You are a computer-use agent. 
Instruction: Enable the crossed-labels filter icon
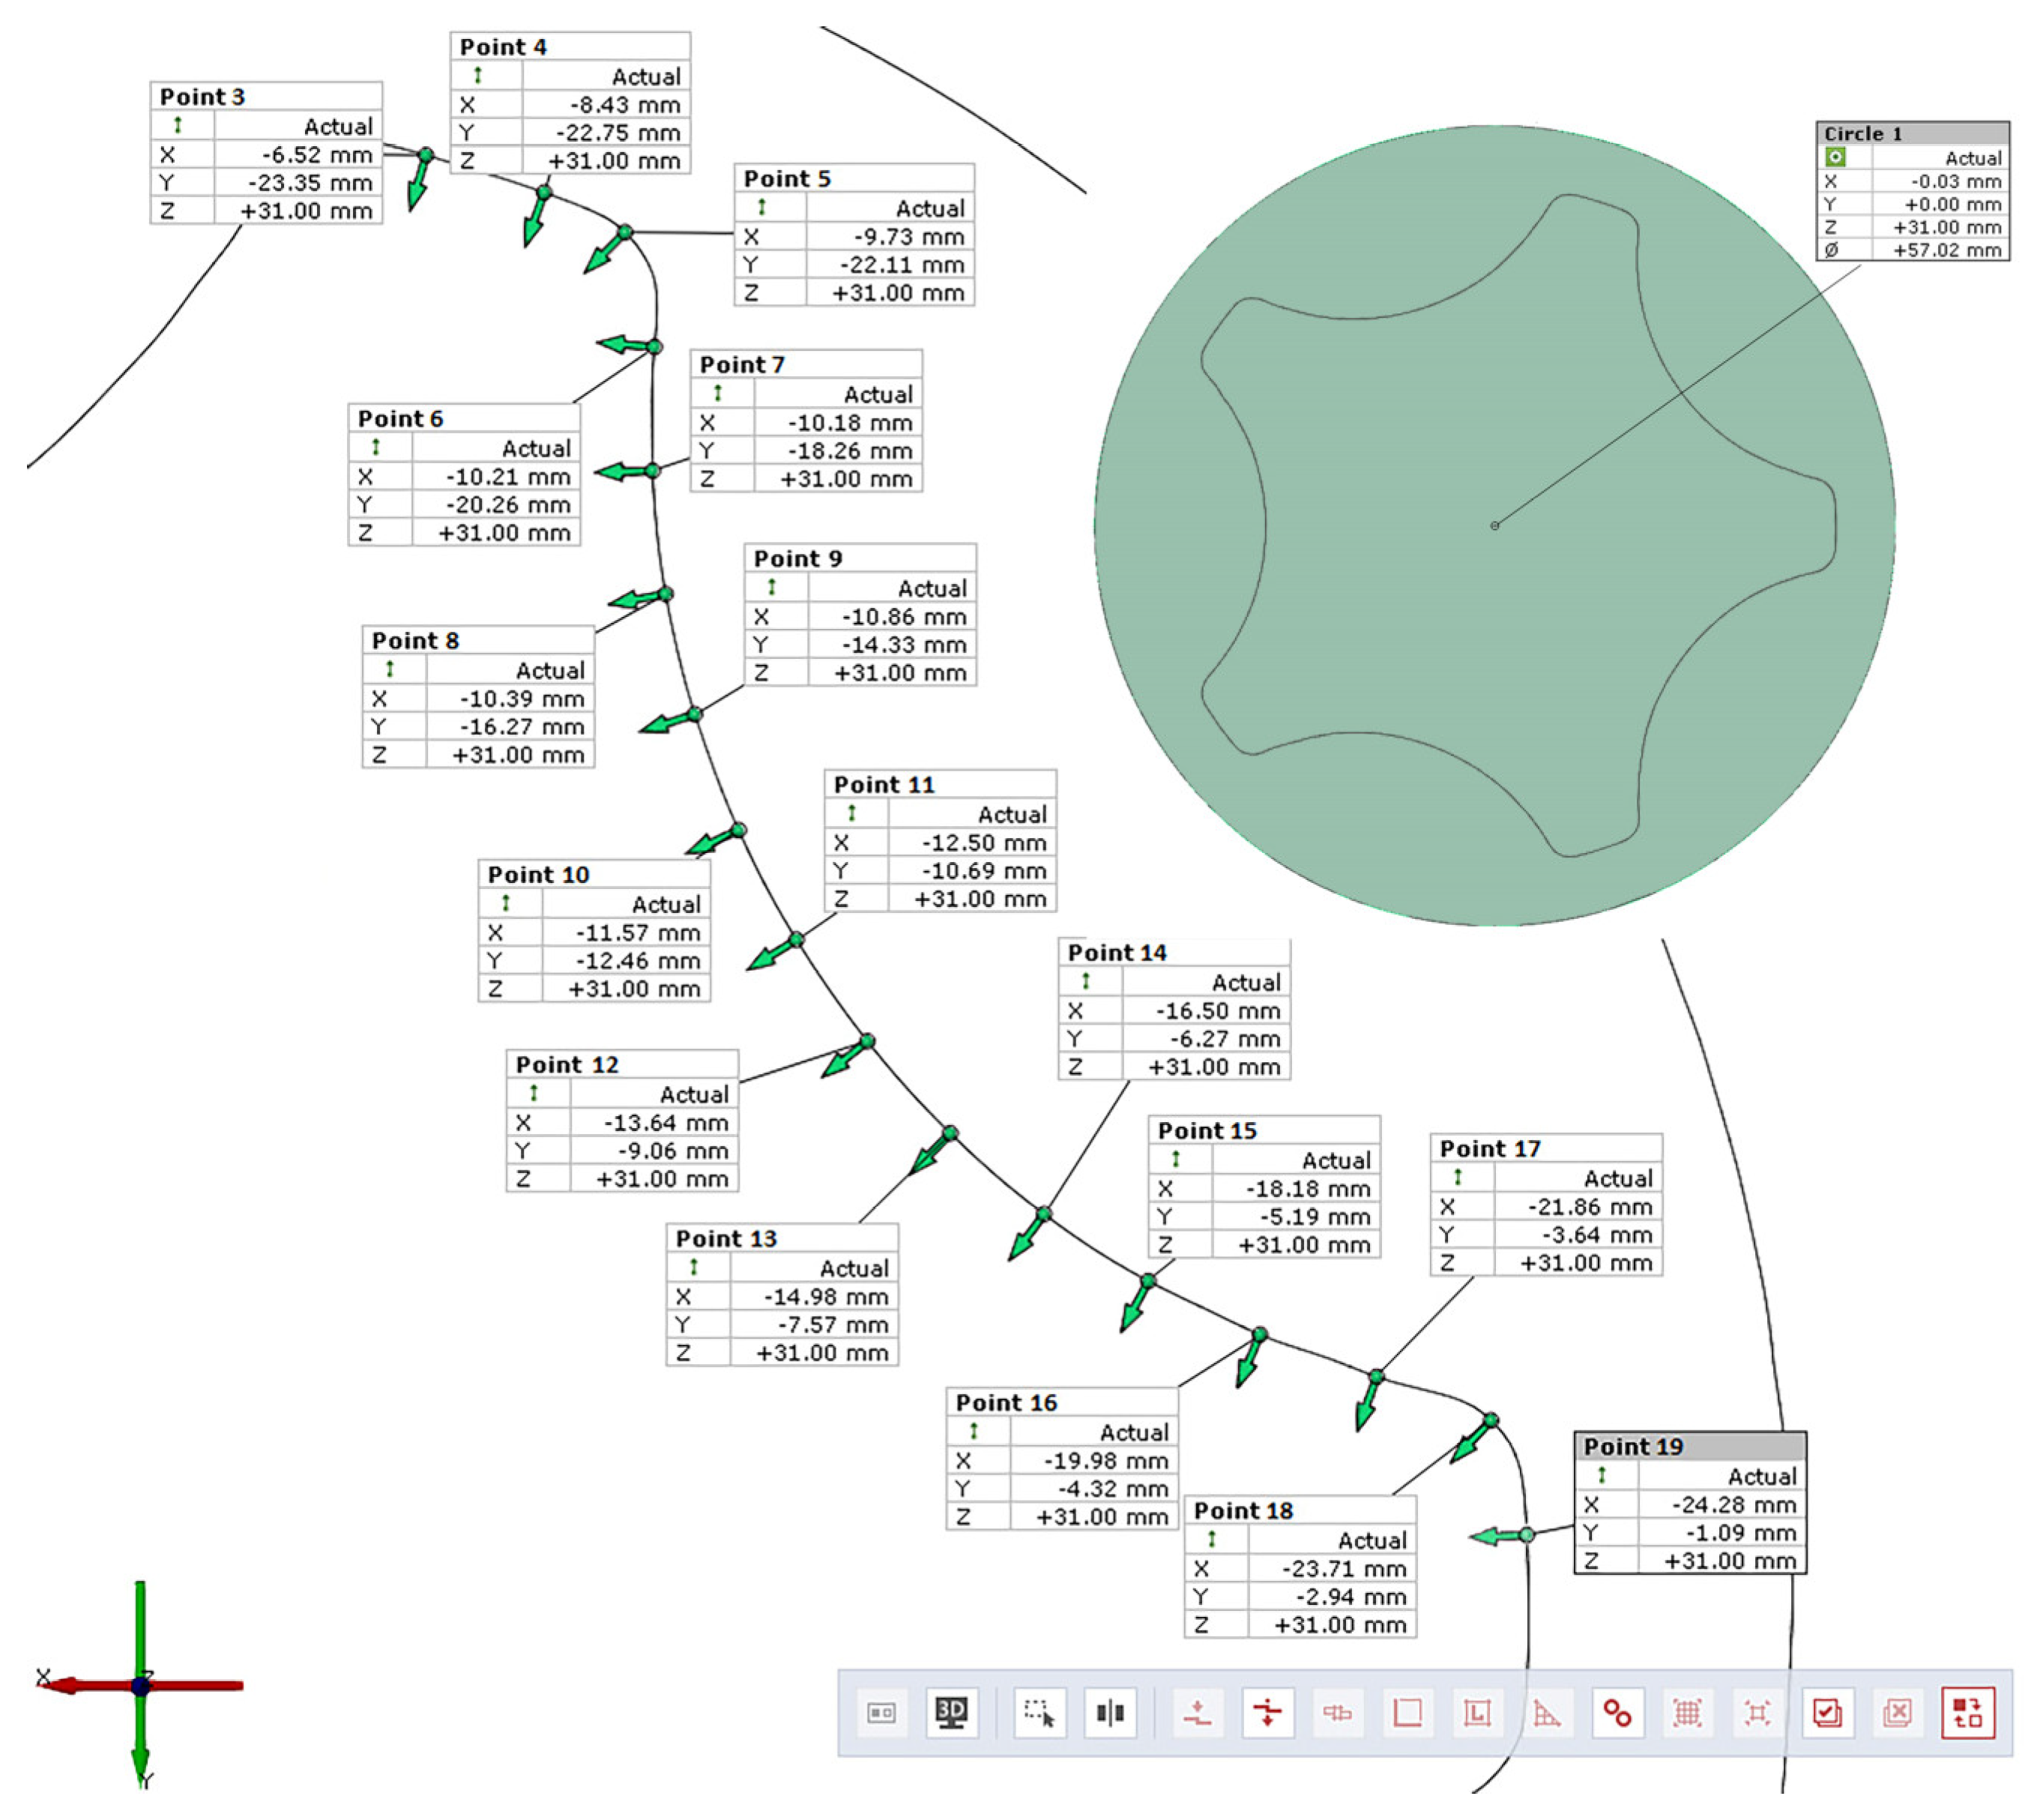(x=1898, y=1712)
